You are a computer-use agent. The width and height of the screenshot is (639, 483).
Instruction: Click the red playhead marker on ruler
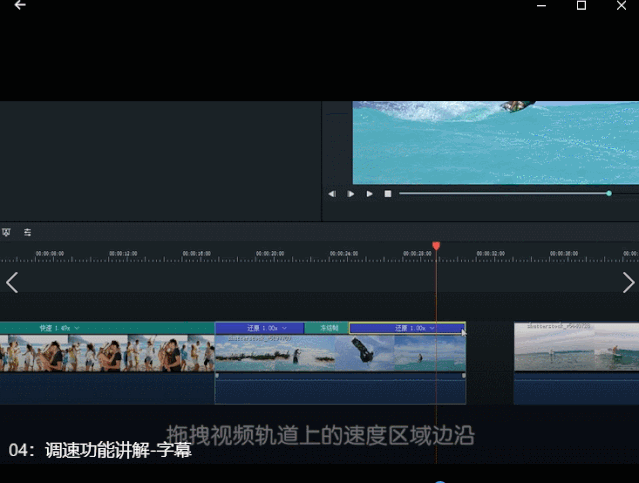click(x=436, y=245)
